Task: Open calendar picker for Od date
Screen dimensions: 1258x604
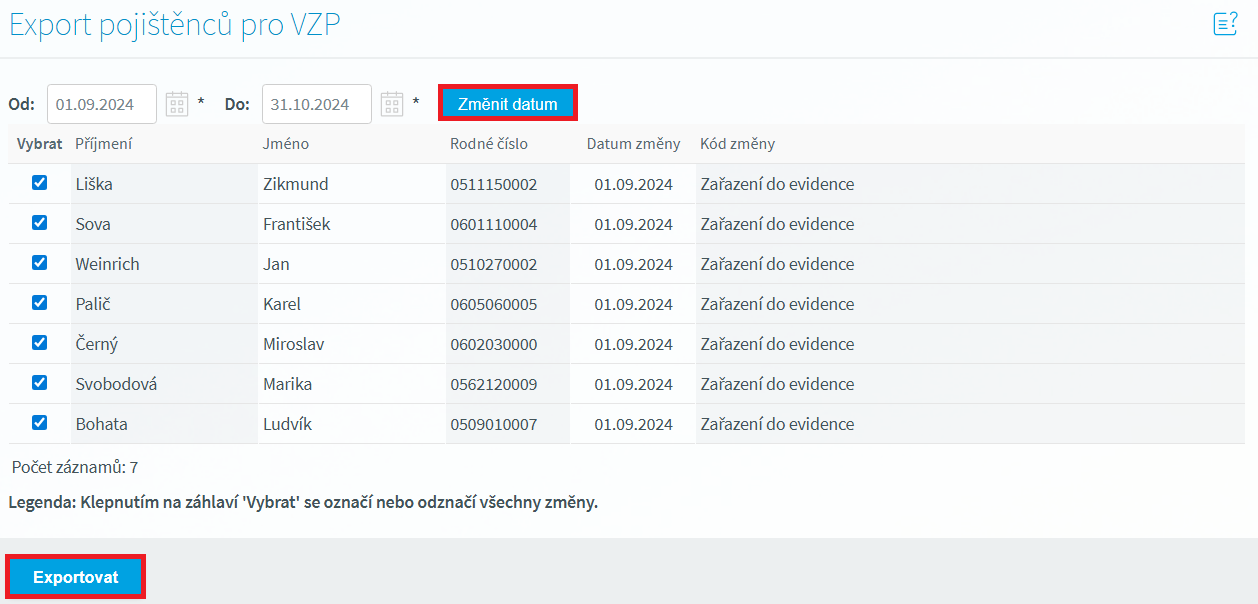Action: click(177, 104)
